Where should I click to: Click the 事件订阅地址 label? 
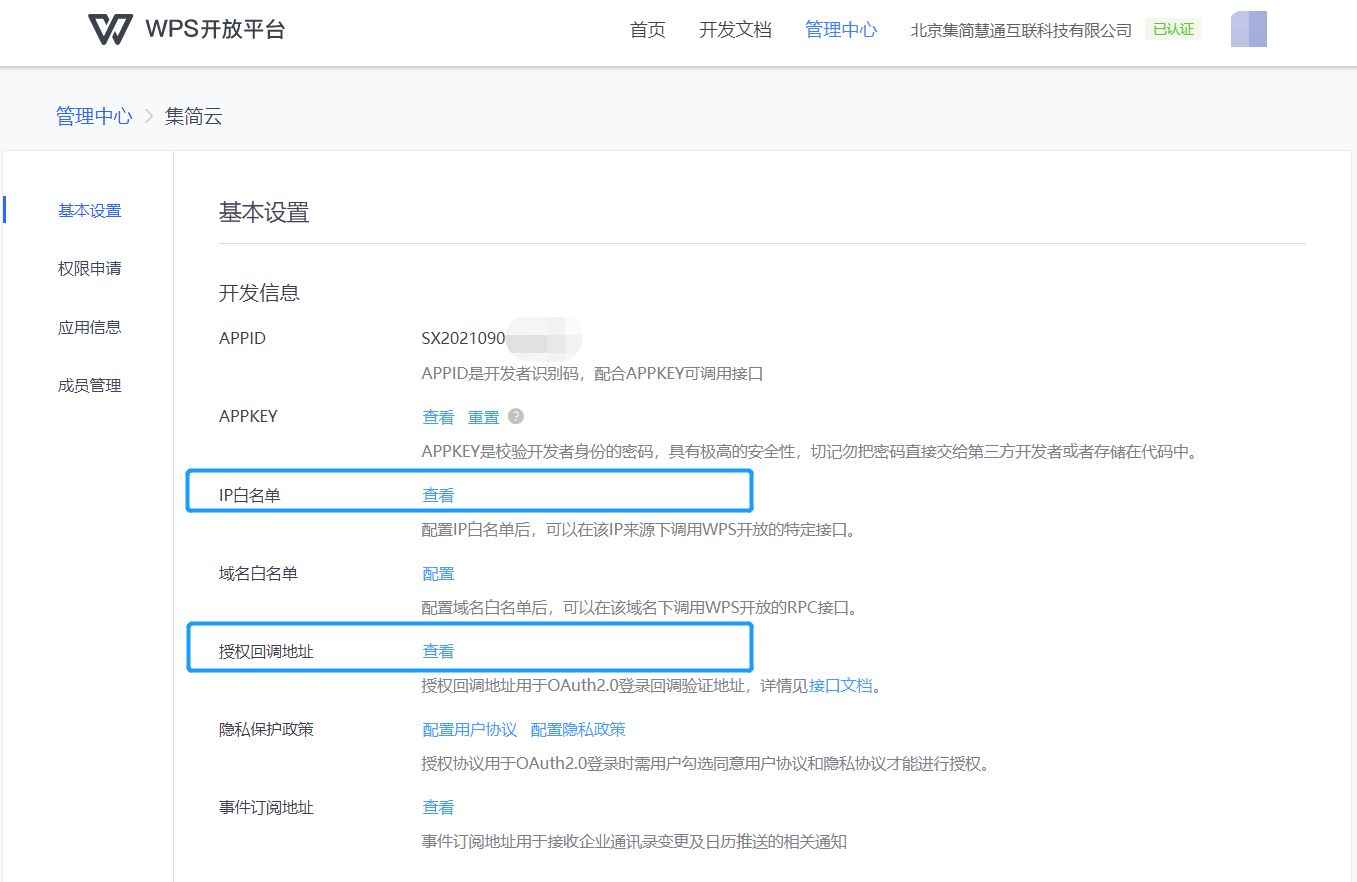pyautogui.click(x=266, y=807)
